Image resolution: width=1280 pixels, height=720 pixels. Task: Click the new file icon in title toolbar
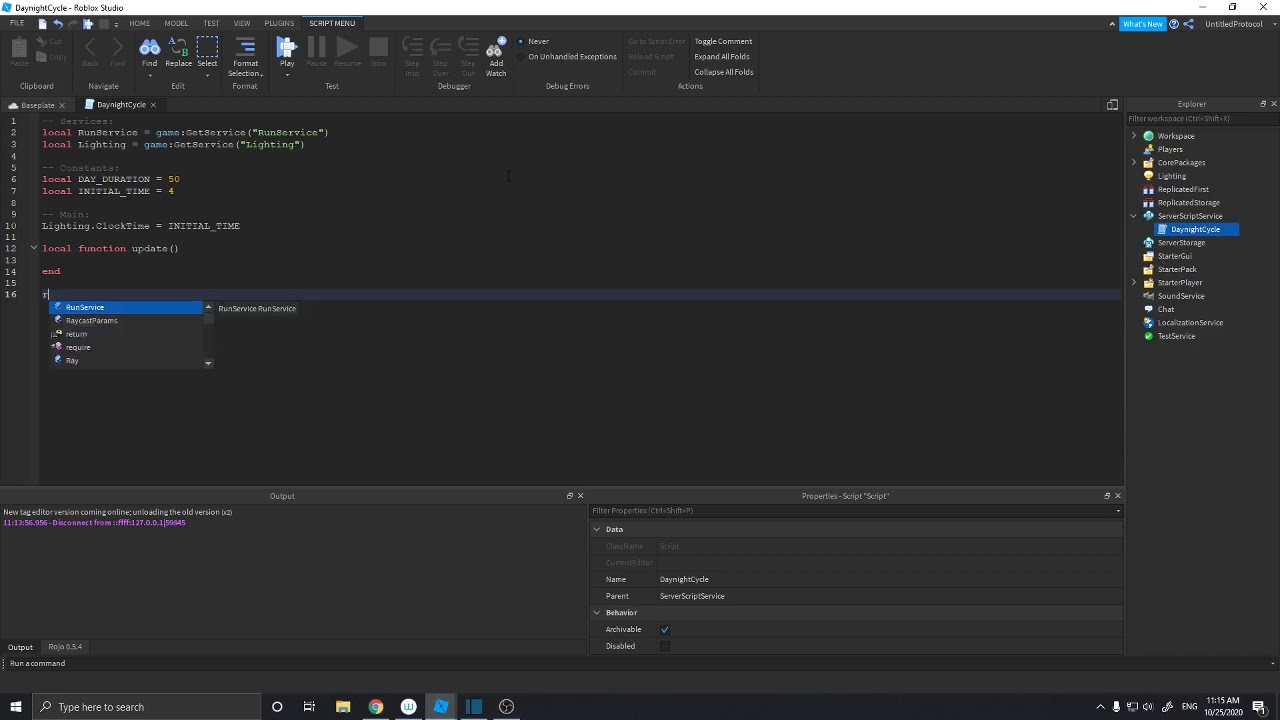point(43,23)
